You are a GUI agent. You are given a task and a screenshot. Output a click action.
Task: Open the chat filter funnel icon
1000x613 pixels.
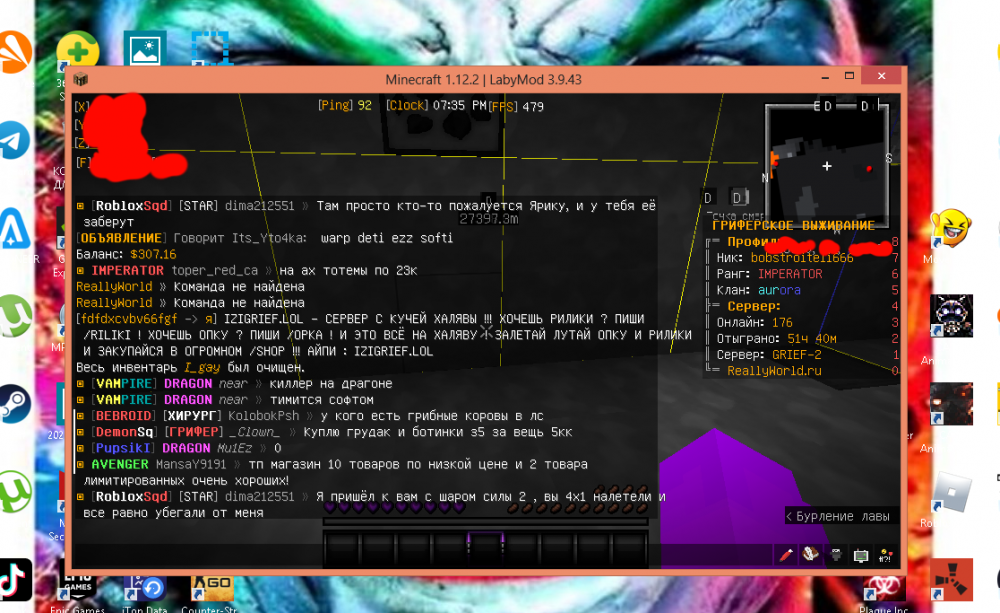pyautogui.click(x=835, y=555)
